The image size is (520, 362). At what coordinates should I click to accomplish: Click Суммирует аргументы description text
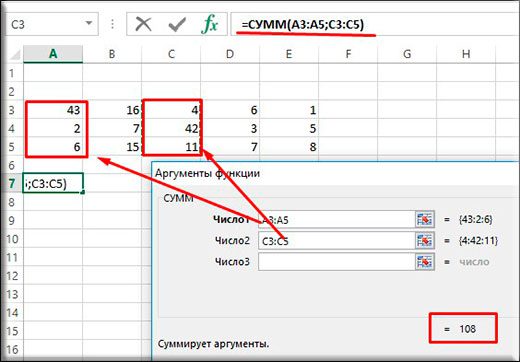[x=213, y=344]
